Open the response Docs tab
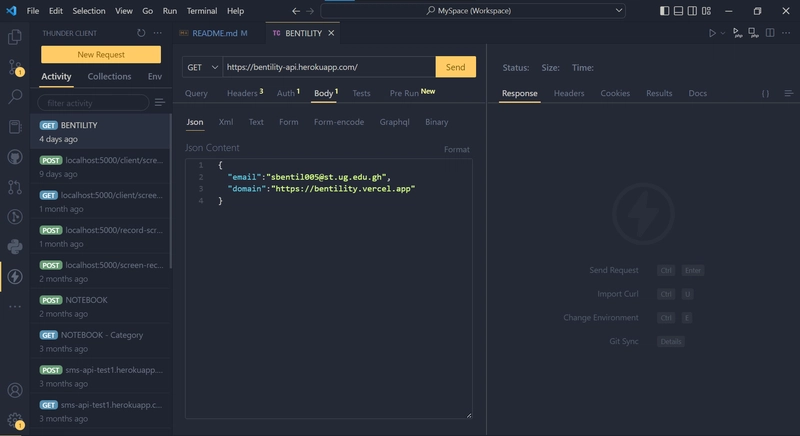This screenshot has width=800, height=436. (697, 93)
